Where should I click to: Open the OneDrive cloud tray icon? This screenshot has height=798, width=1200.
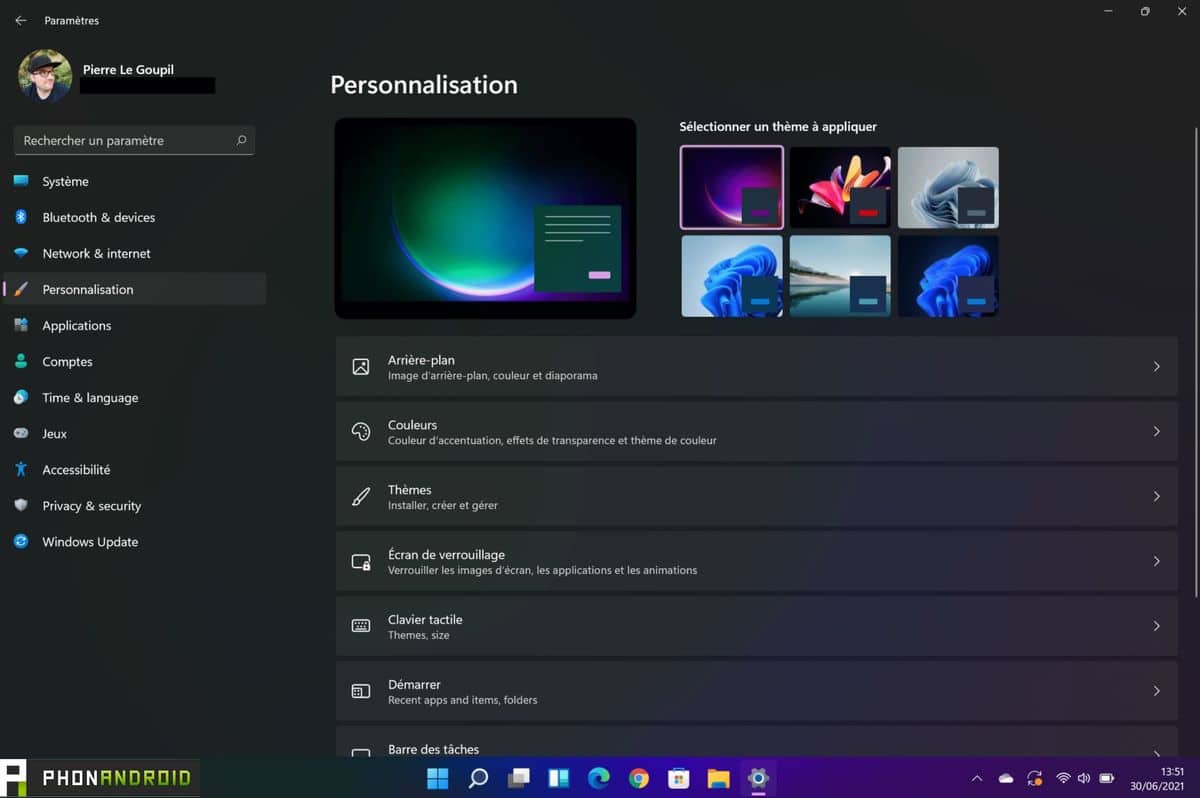(x=1006, y=778)
